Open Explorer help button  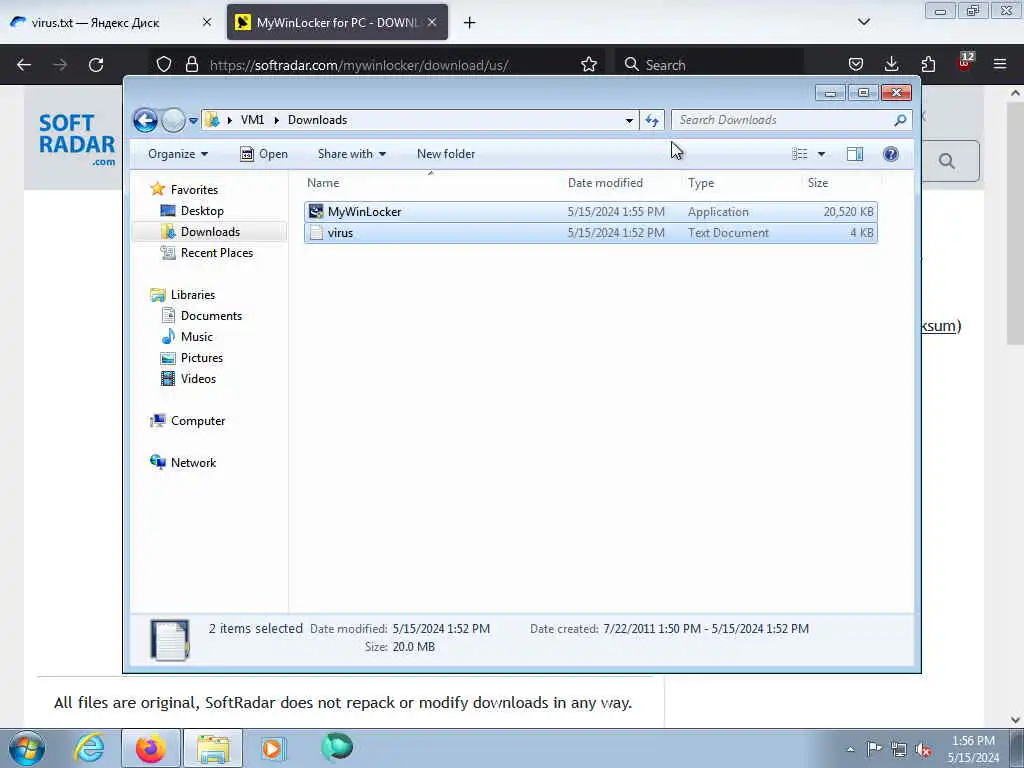891,154
